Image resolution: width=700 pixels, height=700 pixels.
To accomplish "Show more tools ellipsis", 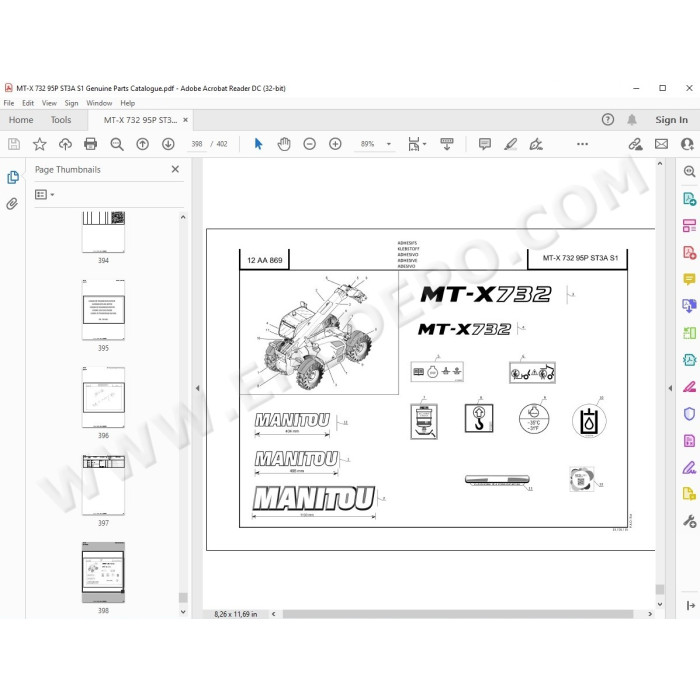I will [582, 144].
